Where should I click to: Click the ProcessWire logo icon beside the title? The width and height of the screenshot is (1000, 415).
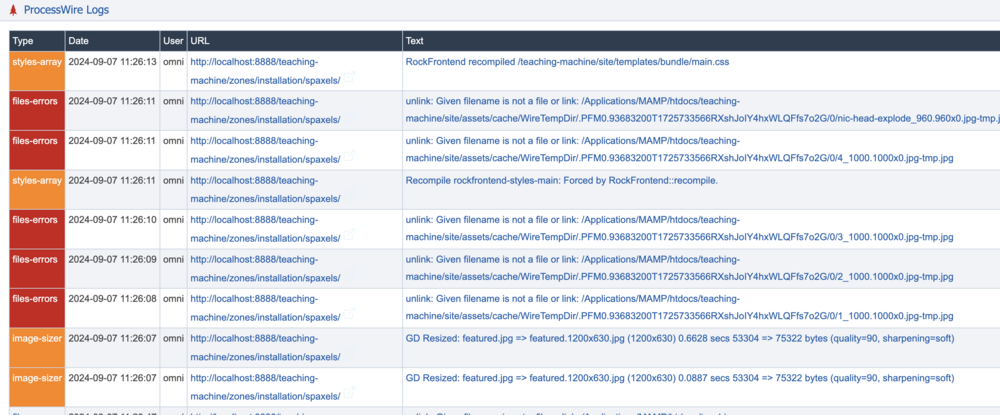pos(13,10)
